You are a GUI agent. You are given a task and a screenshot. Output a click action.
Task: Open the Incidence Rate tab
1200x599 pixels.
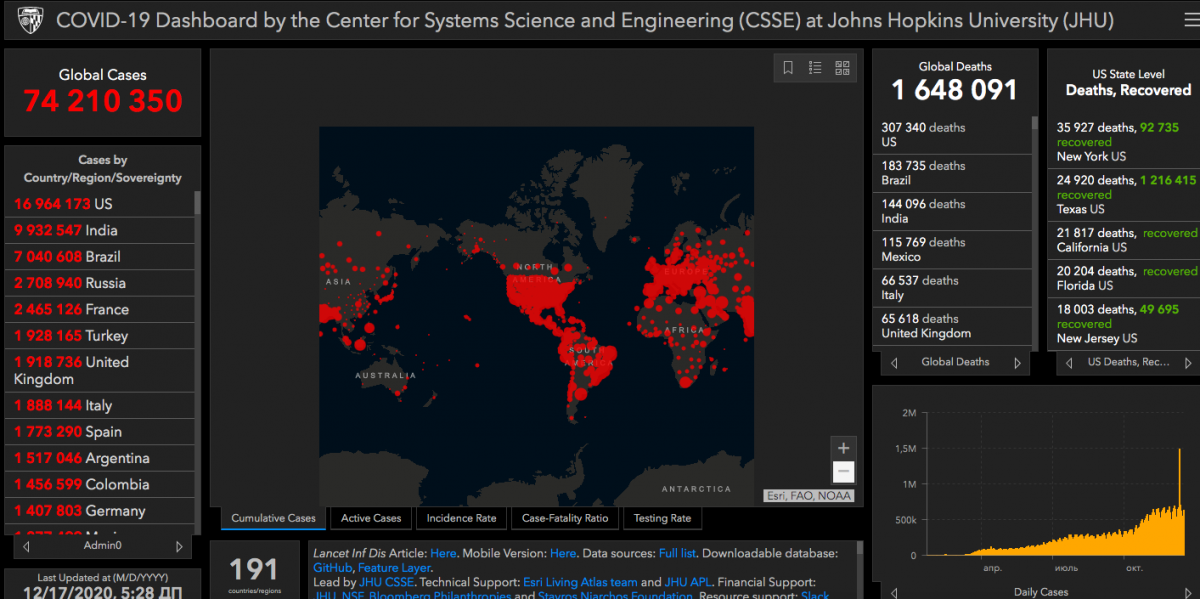(x=461, y=518)
